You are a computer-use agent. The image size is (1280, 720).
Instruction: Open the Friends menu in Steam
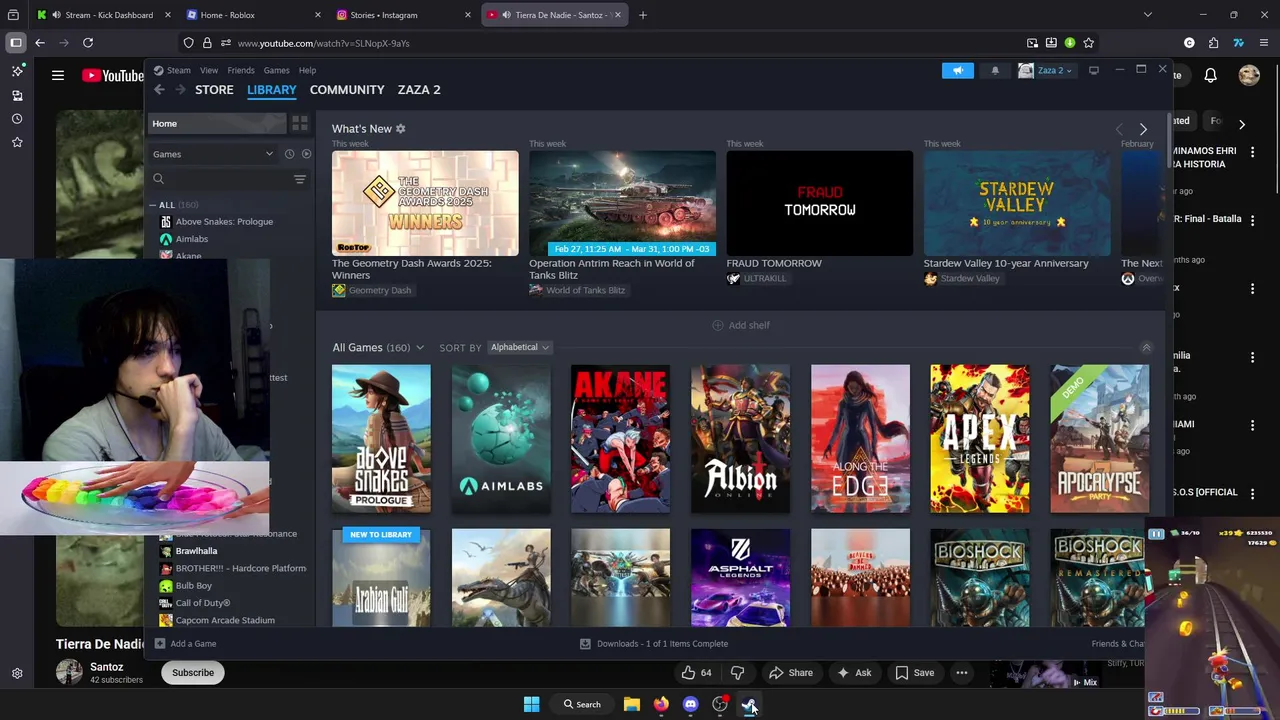241,70
